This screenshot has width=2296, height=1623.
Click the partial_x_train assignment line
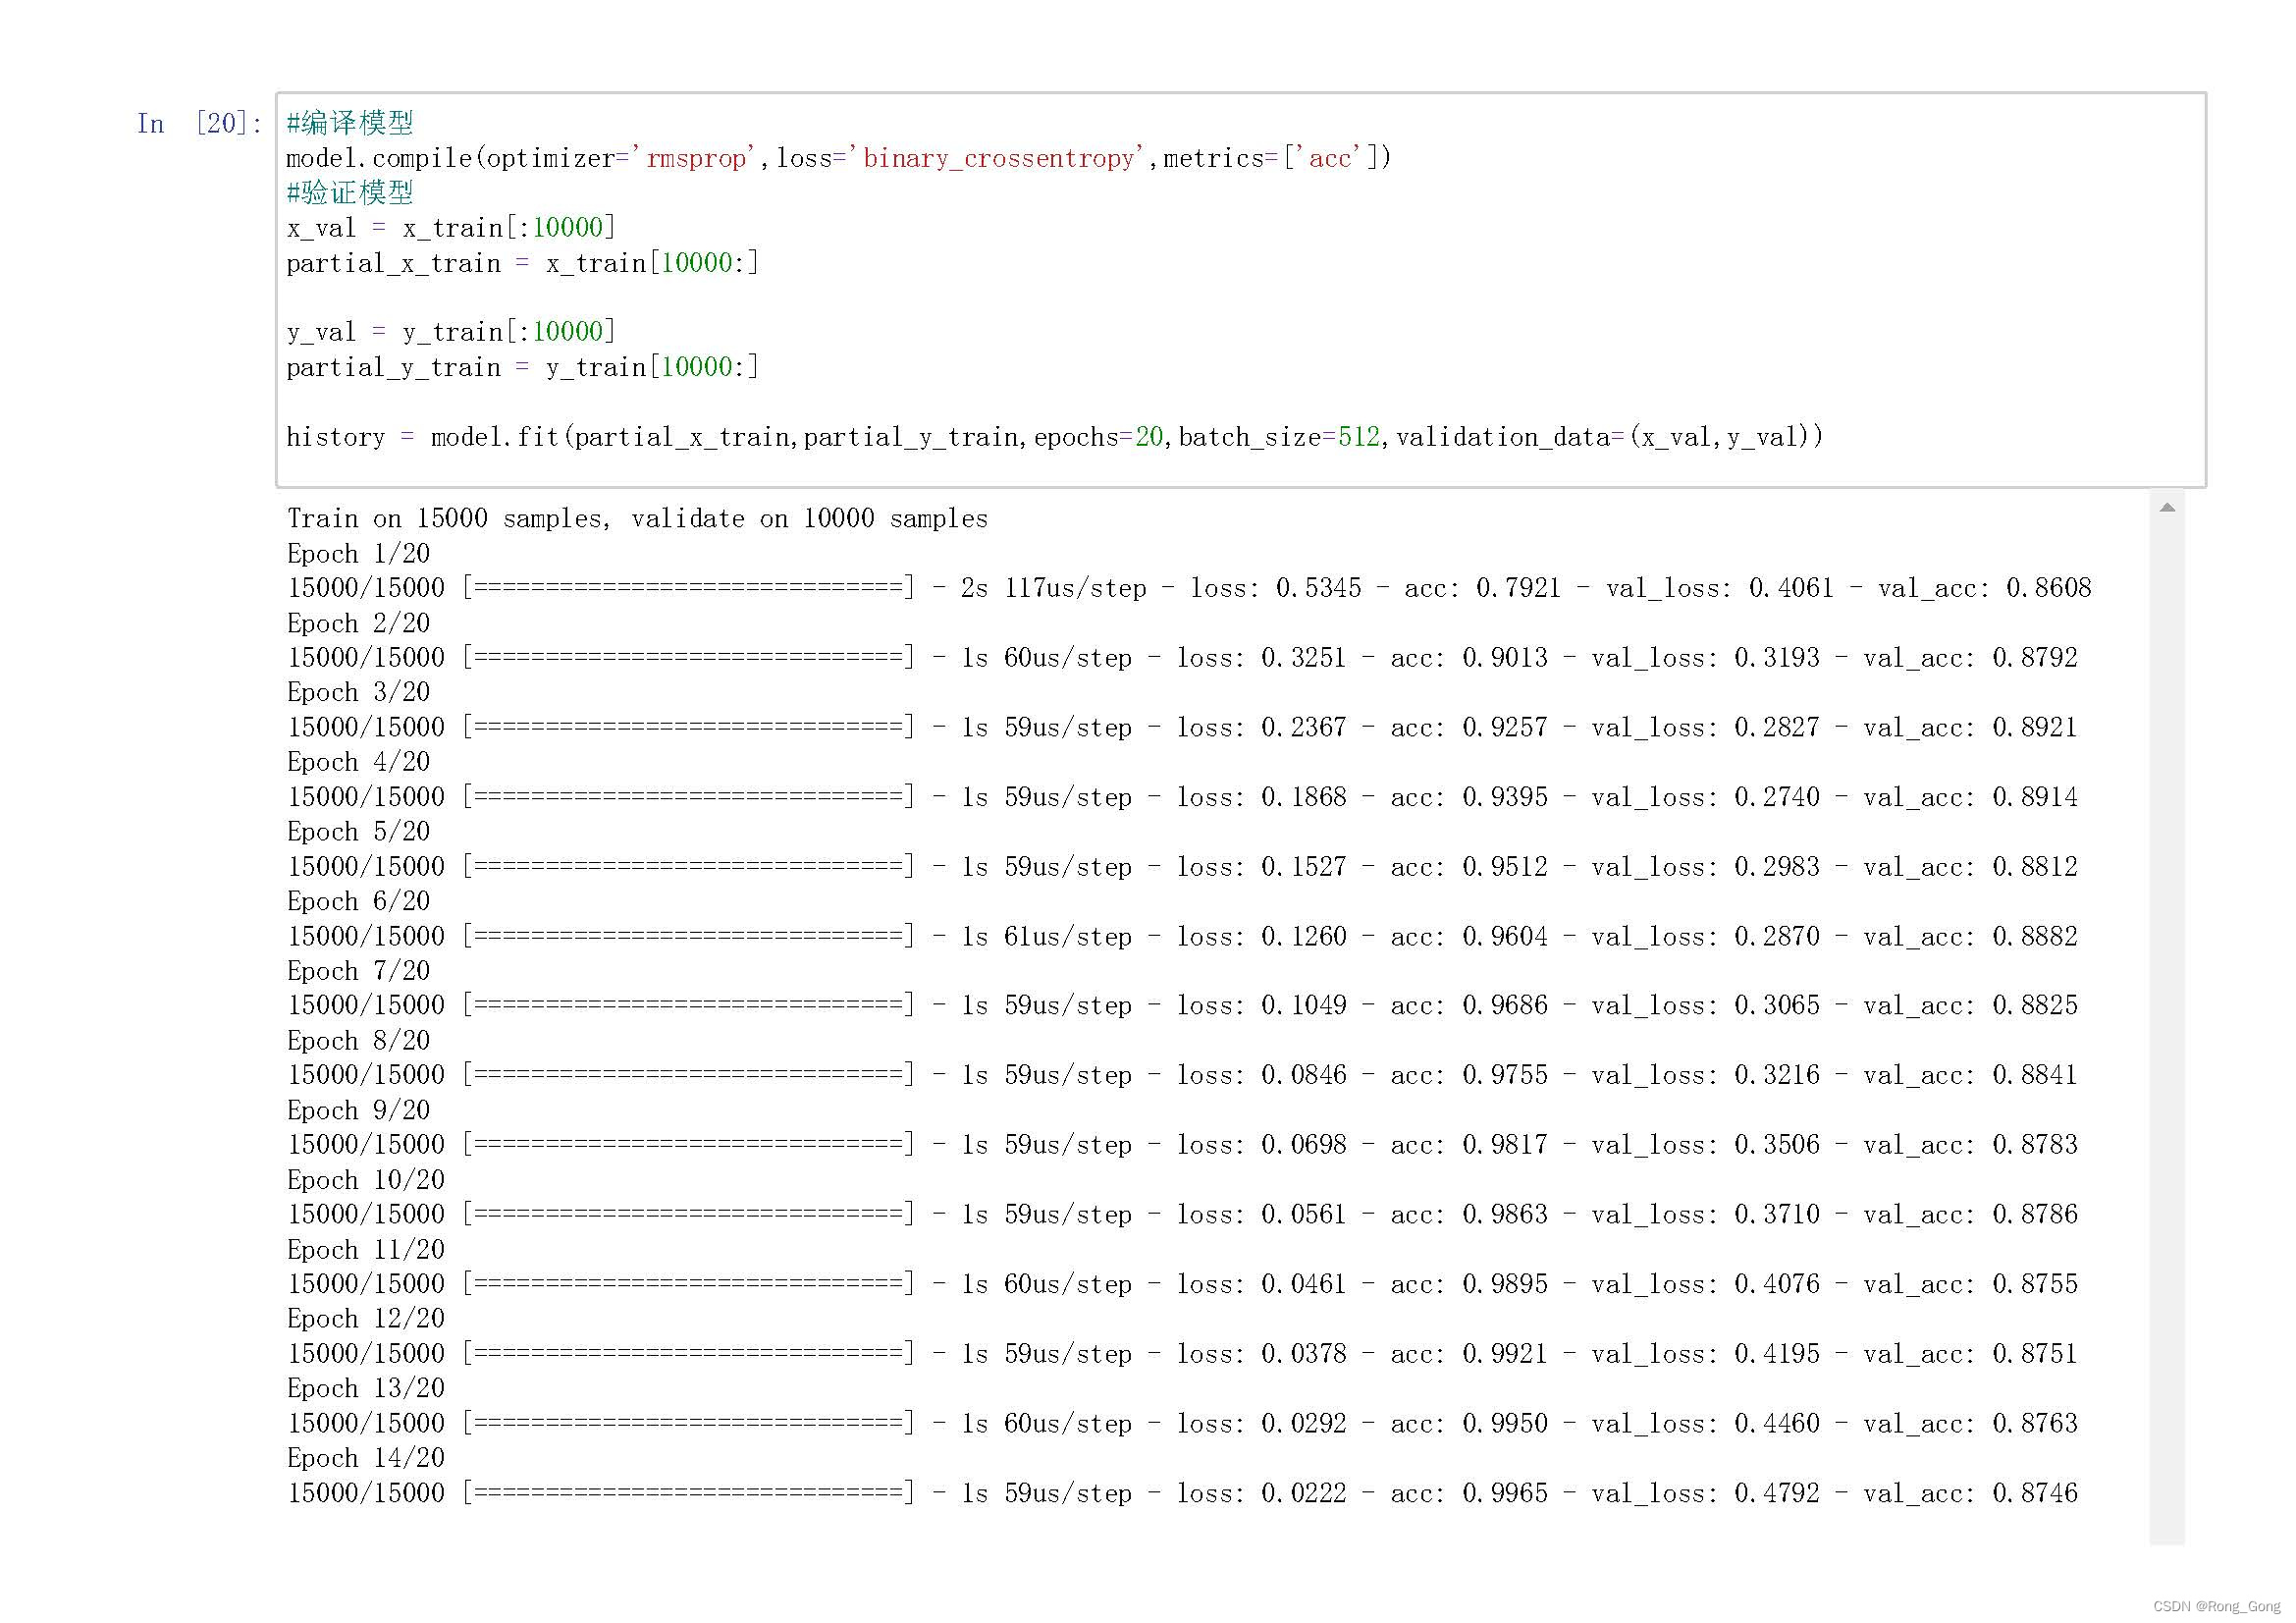pos(520,262)
